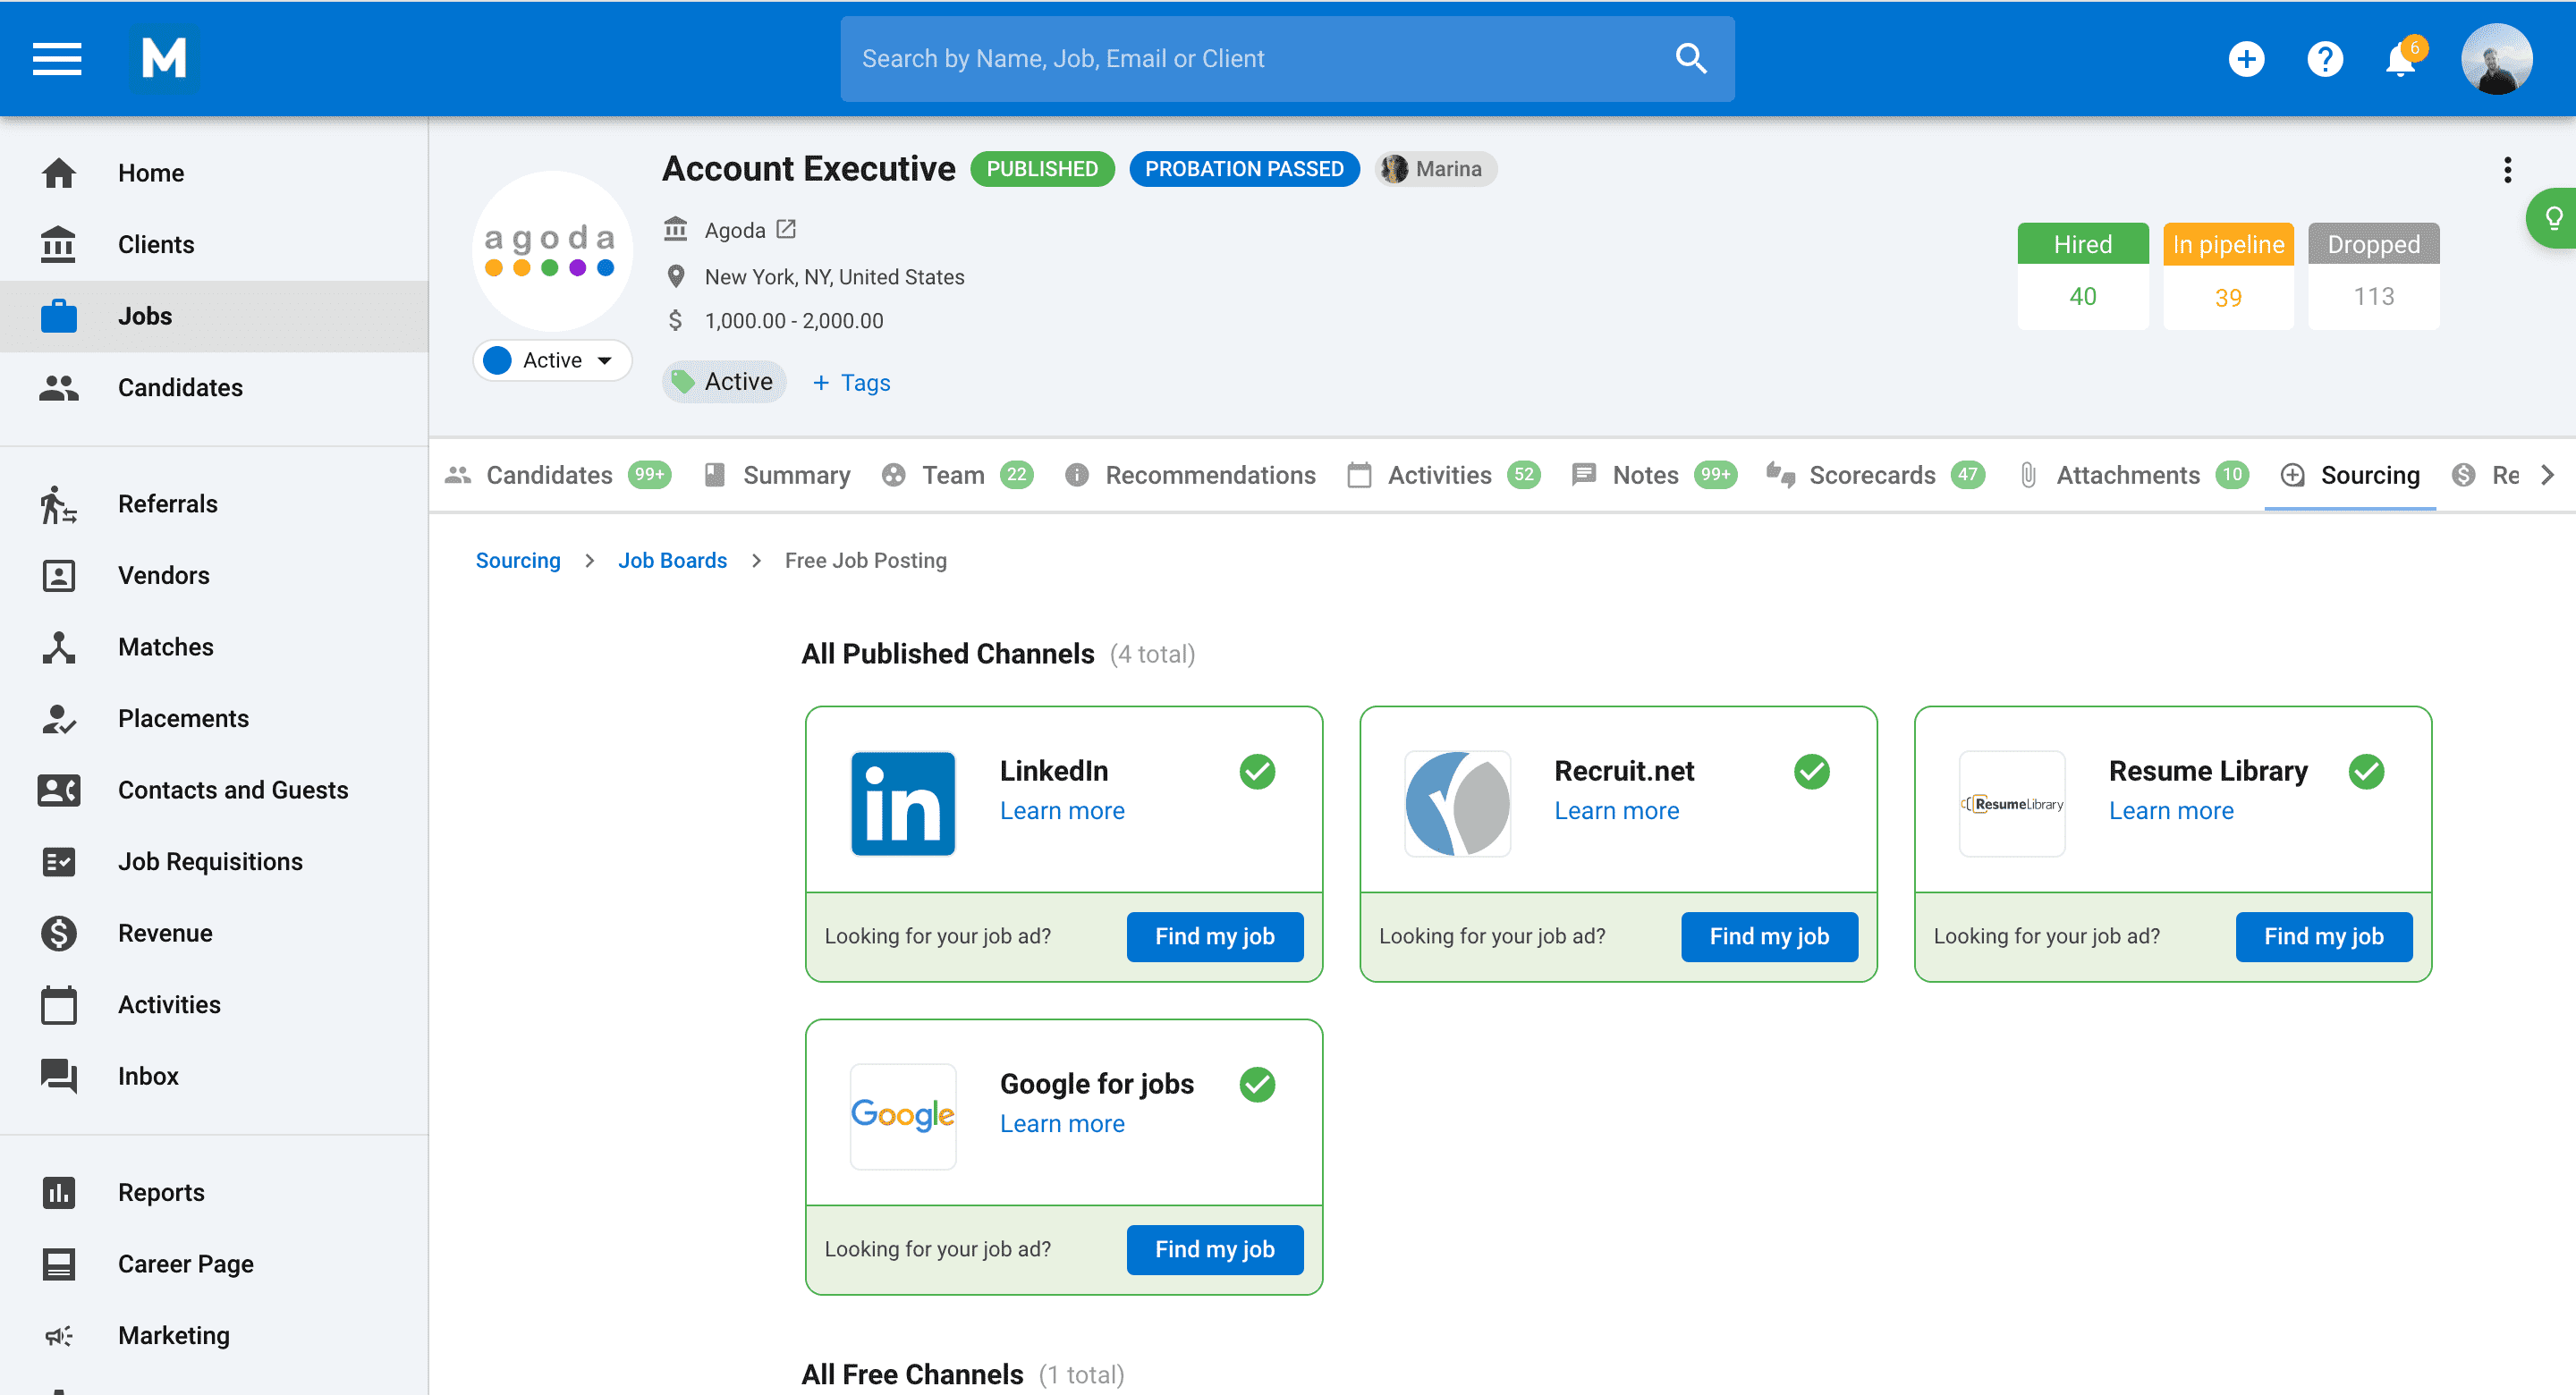Click Find my job for LinkedIn
The width and height of the screenshot is (2576, 1395).
pyautogui.click(x=1214, y=937)
